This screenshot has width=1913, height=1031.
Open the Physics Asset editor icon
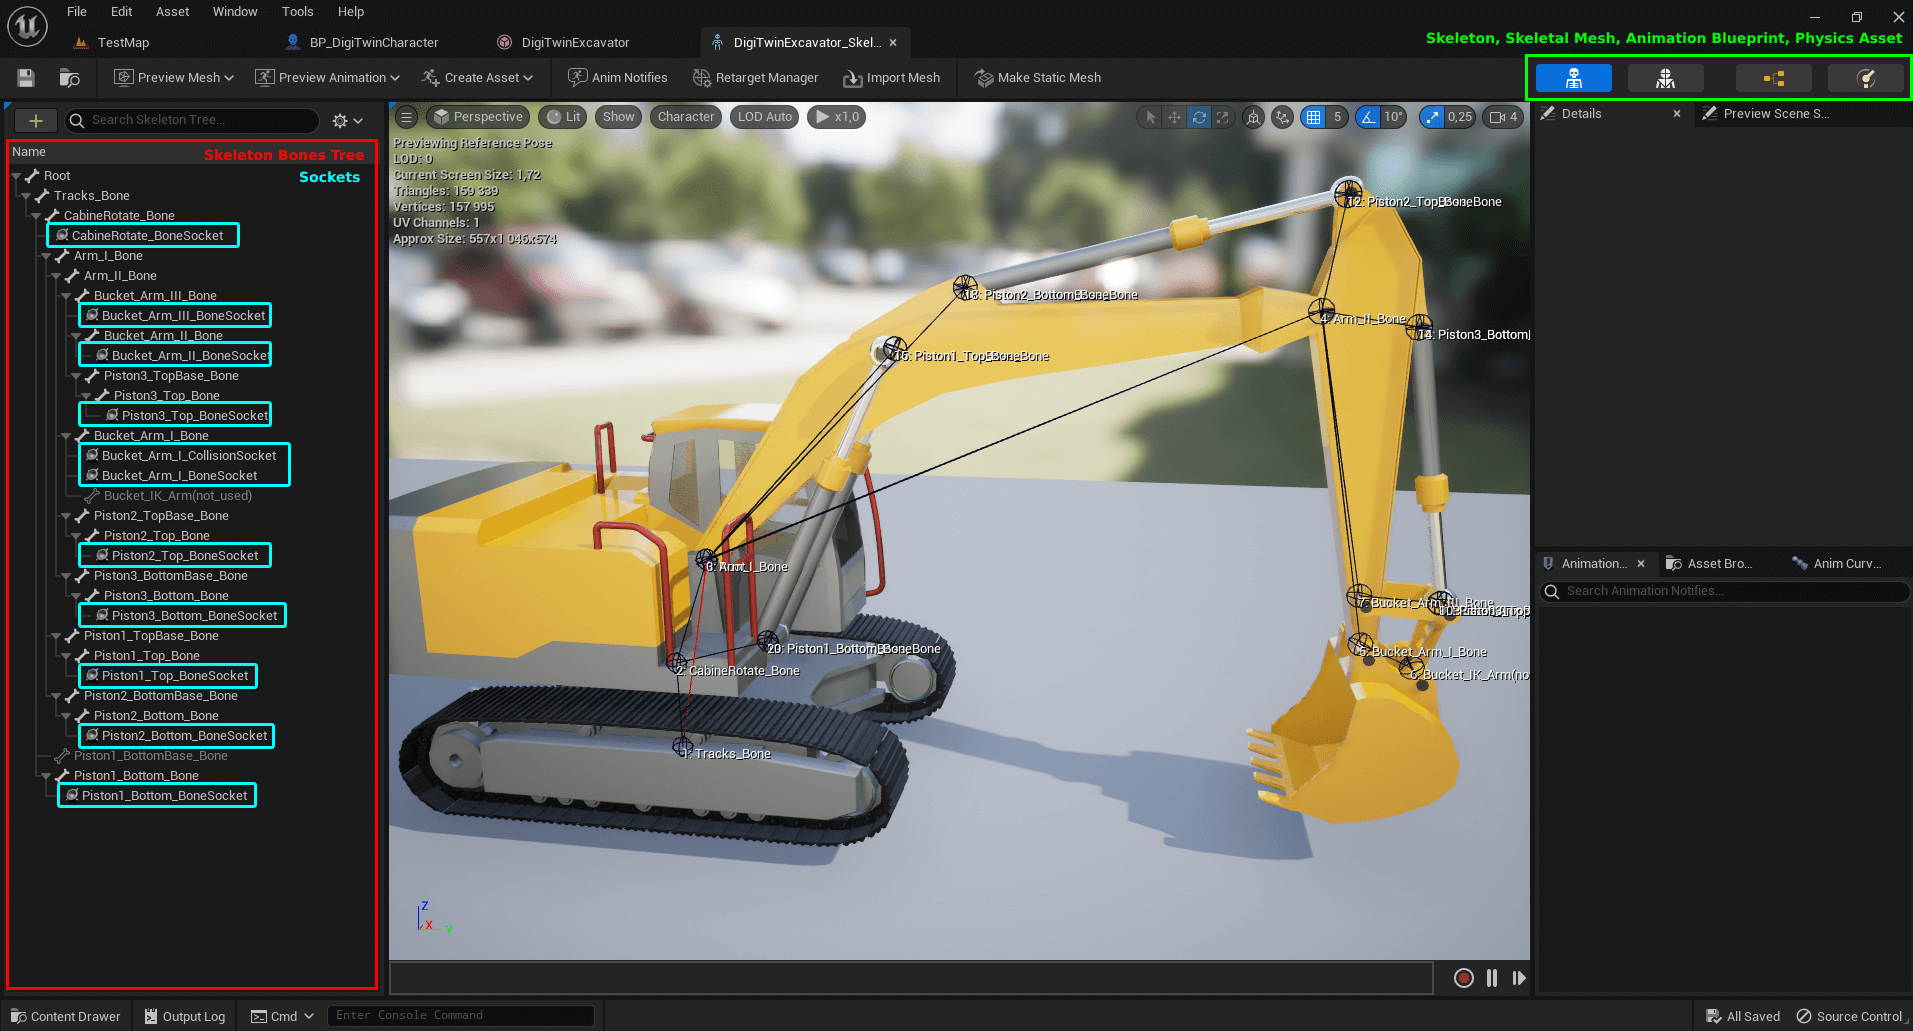pos(1865,78)
